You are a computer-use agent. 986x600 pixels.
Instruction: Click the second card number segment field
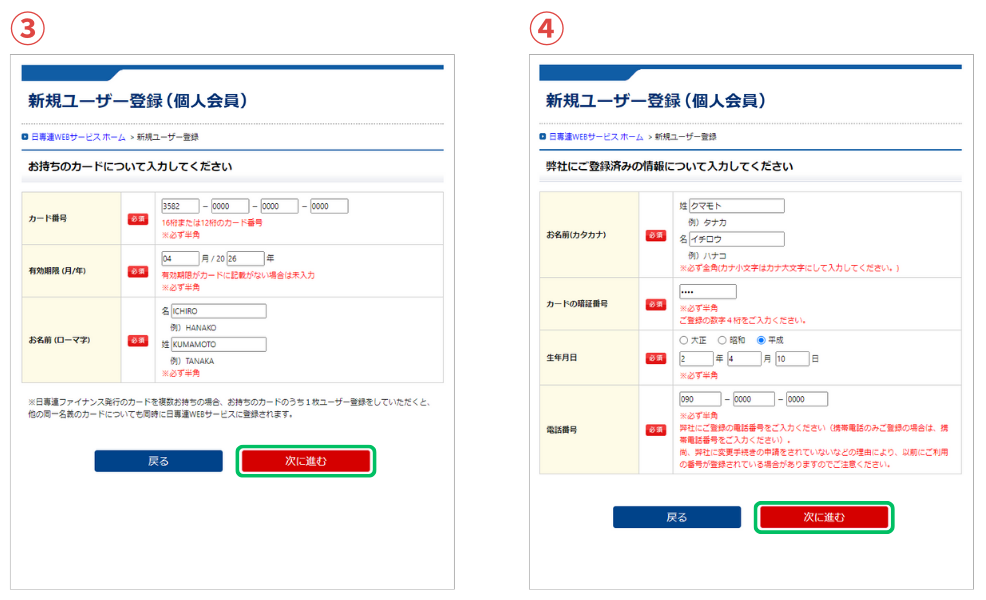click(x=230, y=206)
